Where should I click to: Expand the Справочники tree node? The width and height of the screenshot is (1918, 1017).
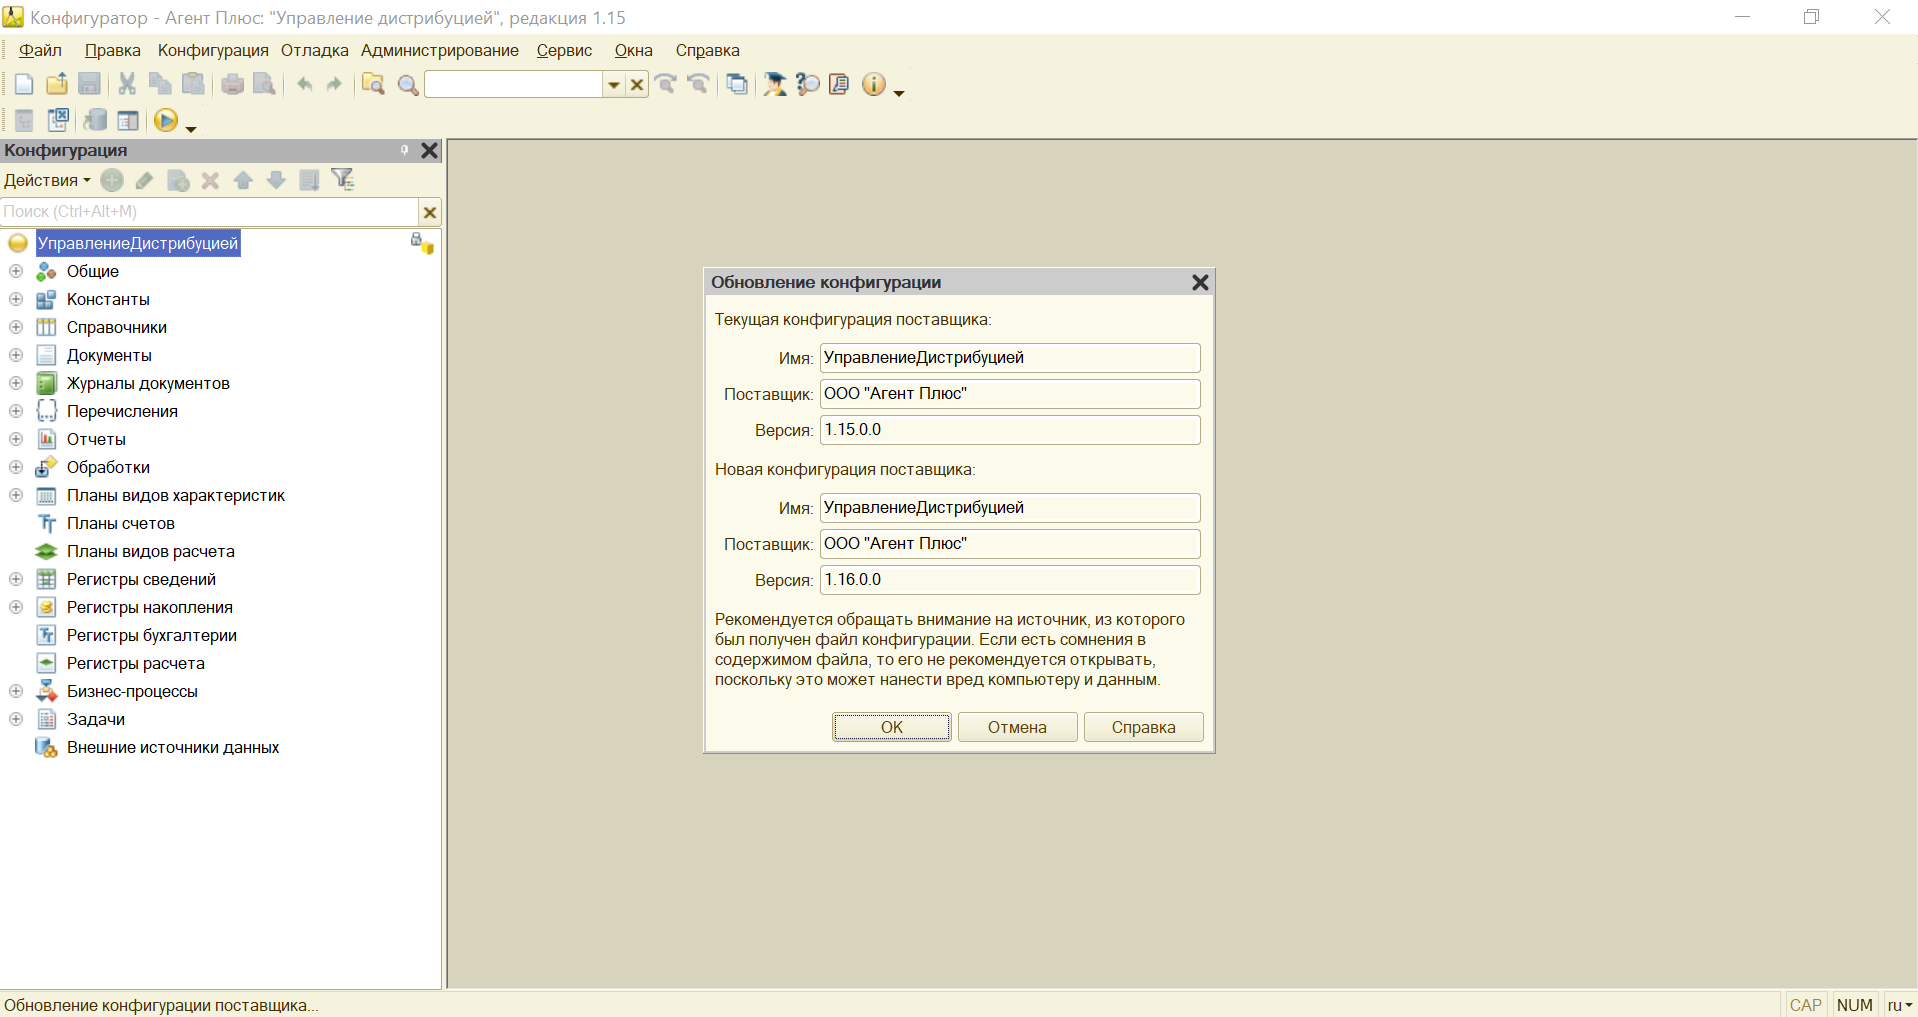point(16,327)
